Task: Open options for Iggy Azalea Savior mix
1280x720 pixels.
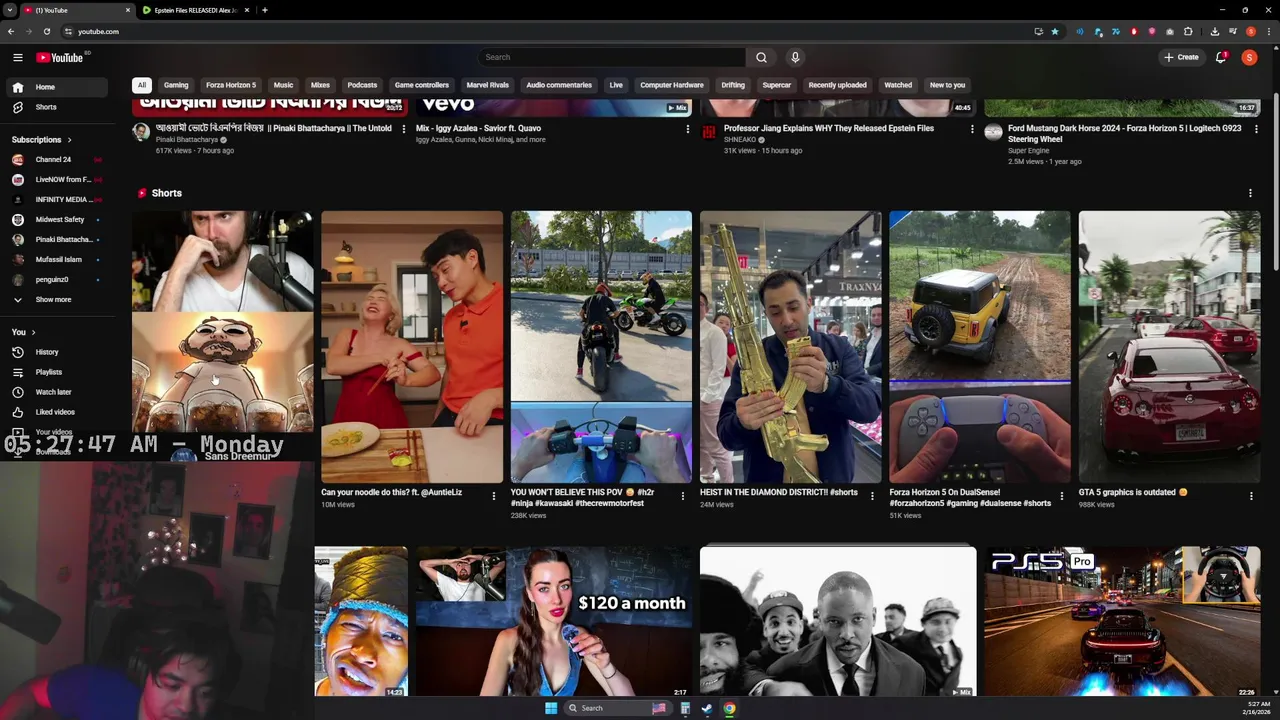Action: 688,129
